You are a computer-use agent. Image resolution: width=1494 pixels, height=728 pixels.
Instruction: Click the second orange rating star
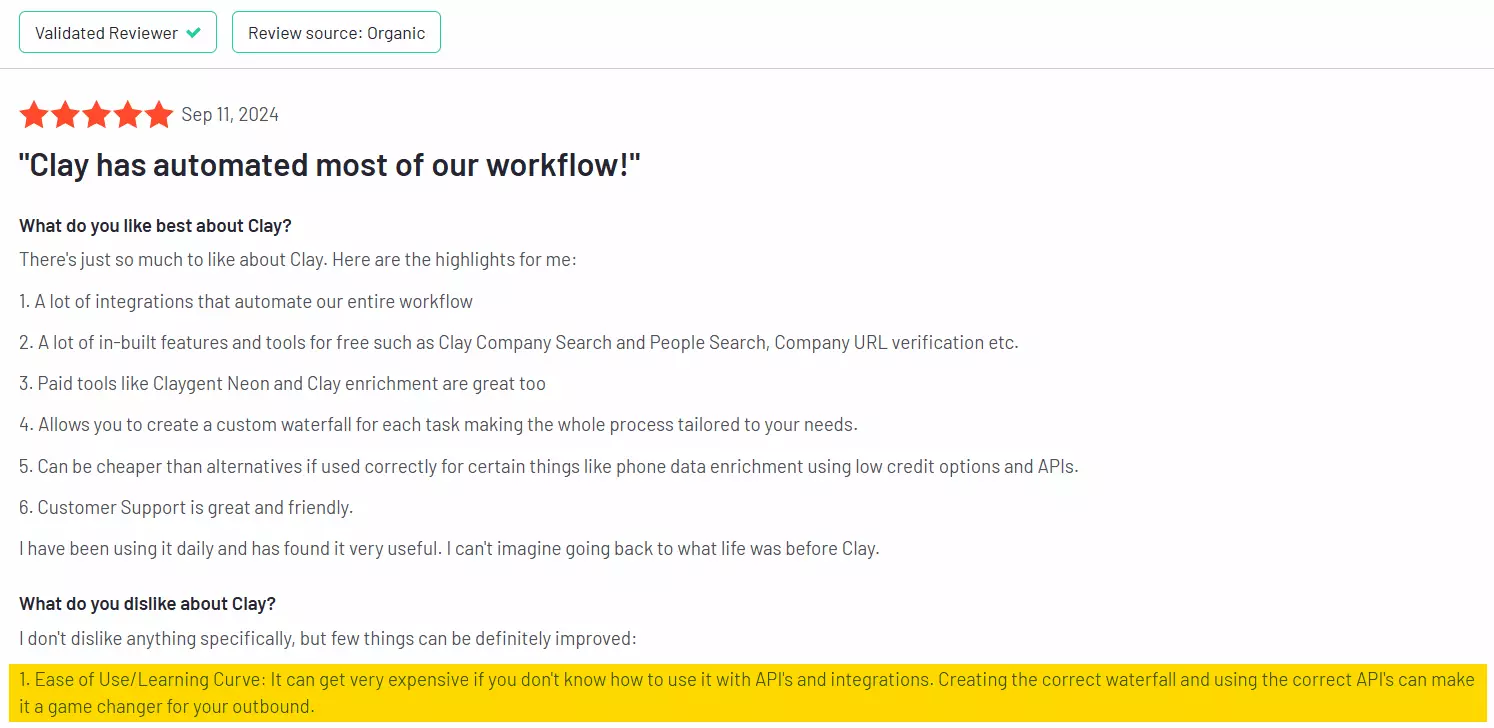[x=65, y=115]
